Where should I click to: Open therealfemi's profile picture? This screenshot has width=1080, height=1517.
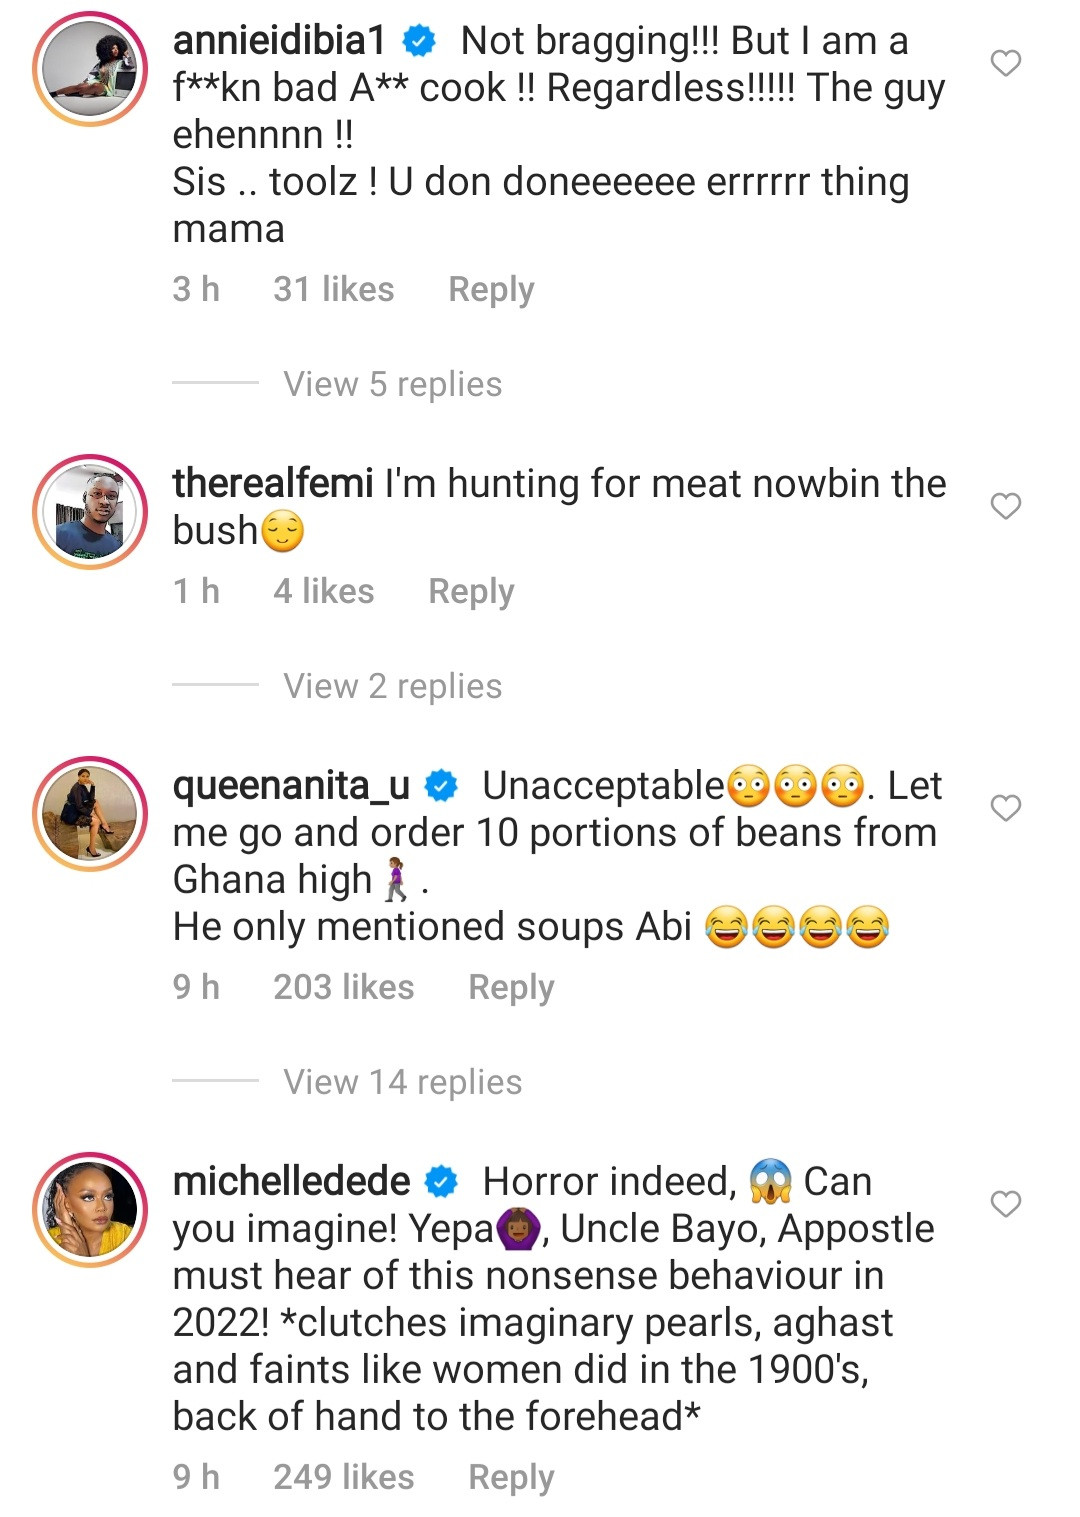90,512
